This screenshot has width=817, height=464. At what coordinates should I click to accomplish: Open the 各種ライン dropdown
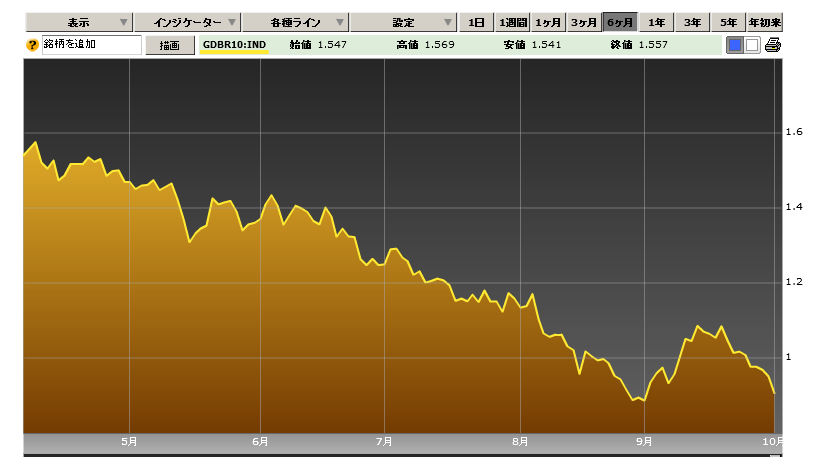point(295,22)
